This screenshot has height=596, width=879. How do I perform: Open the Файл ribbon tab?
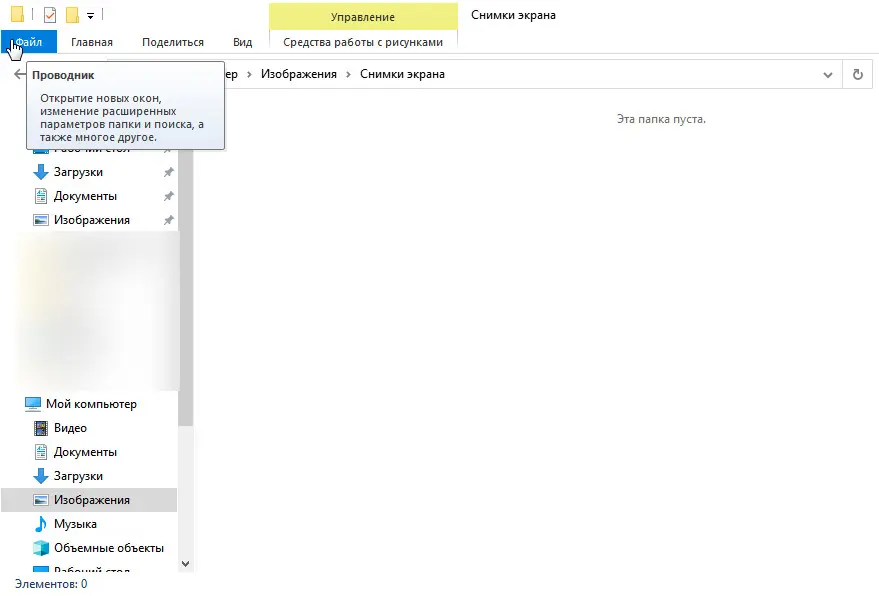(x=29, y=42)
